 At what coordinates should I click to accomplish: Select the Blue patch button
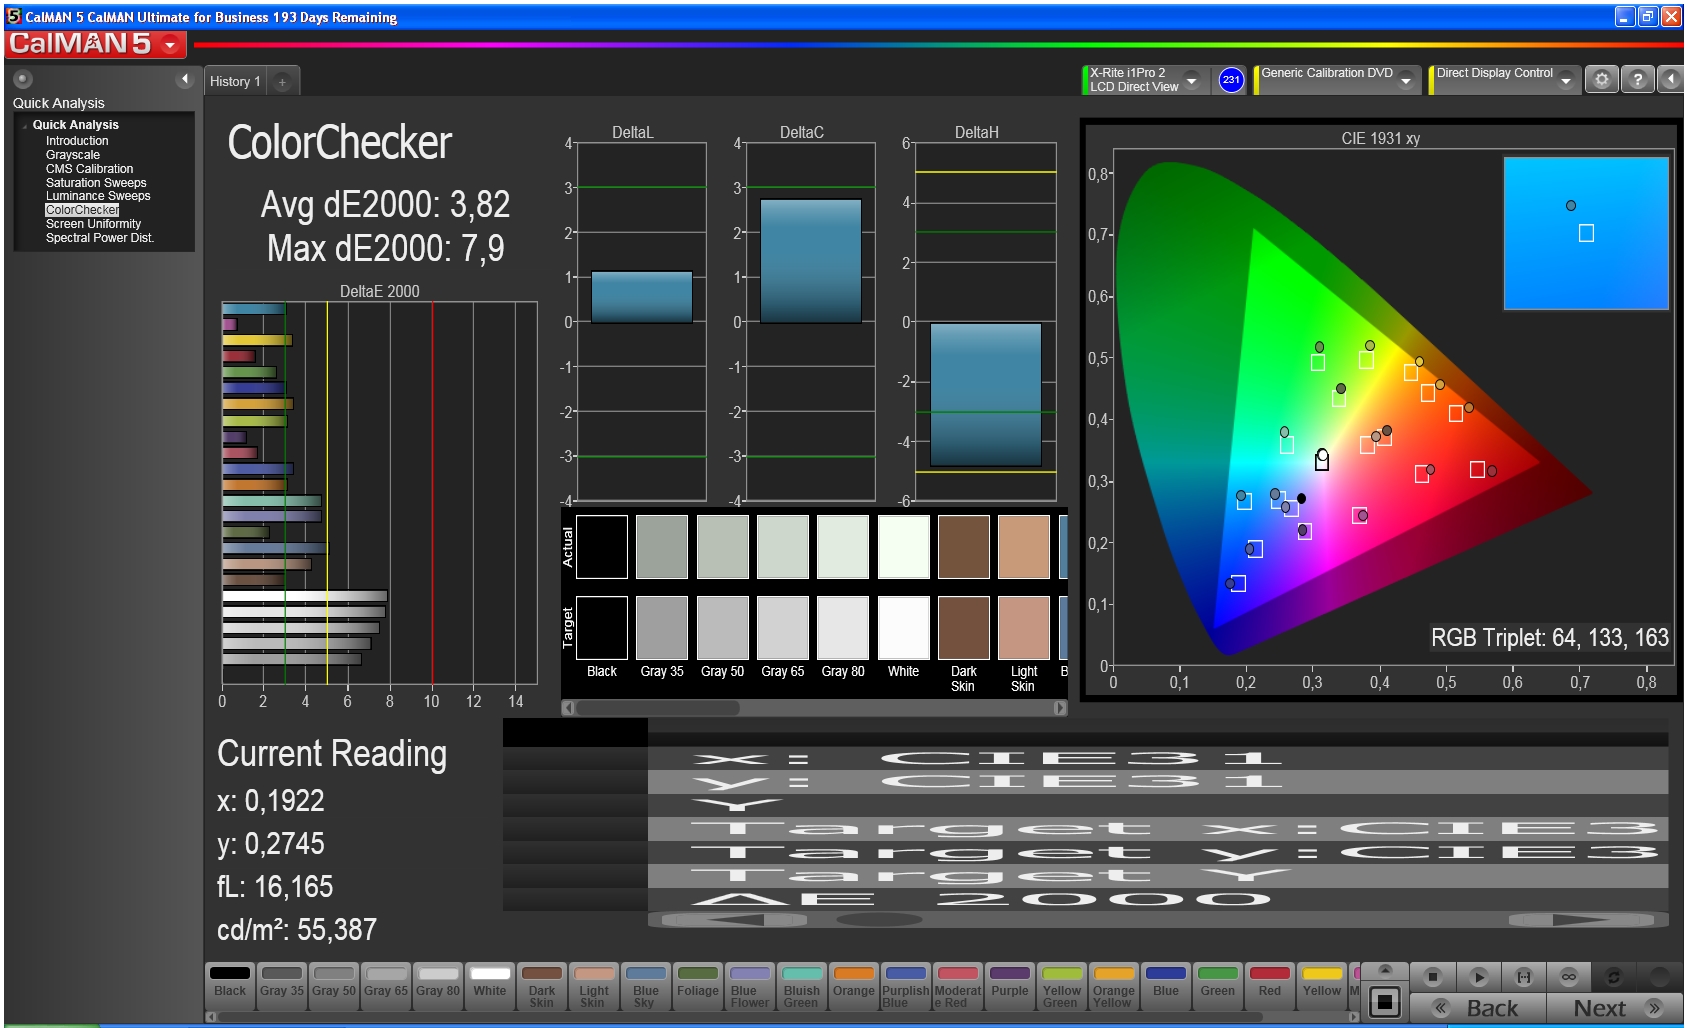(1166, 986)
